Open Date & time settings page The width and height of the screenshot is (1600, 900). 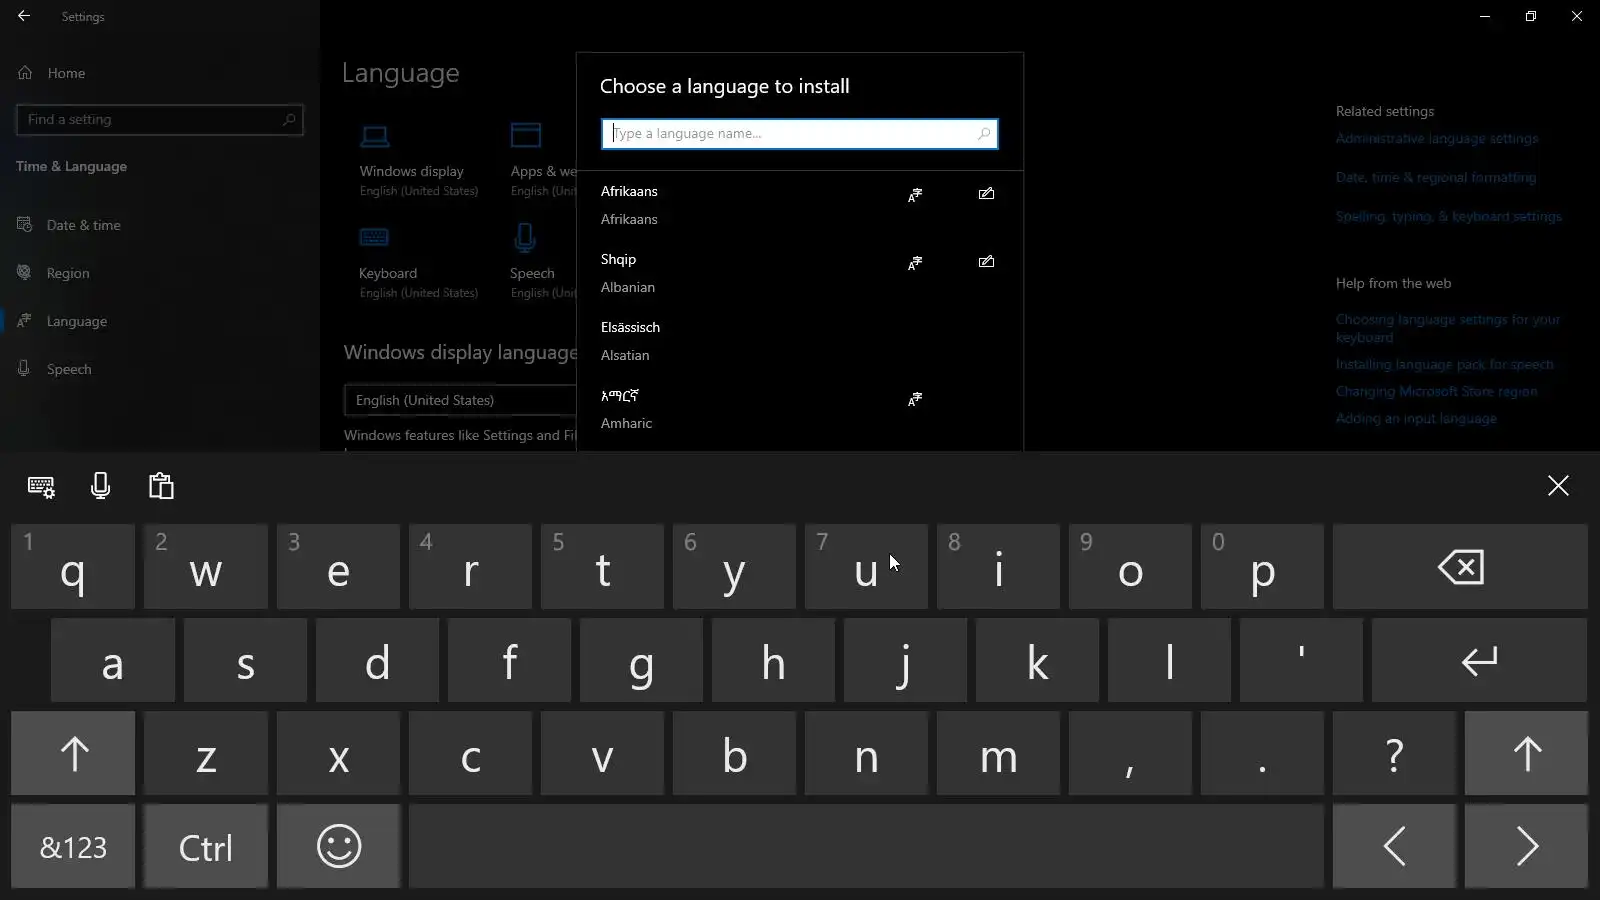[160, 225]
